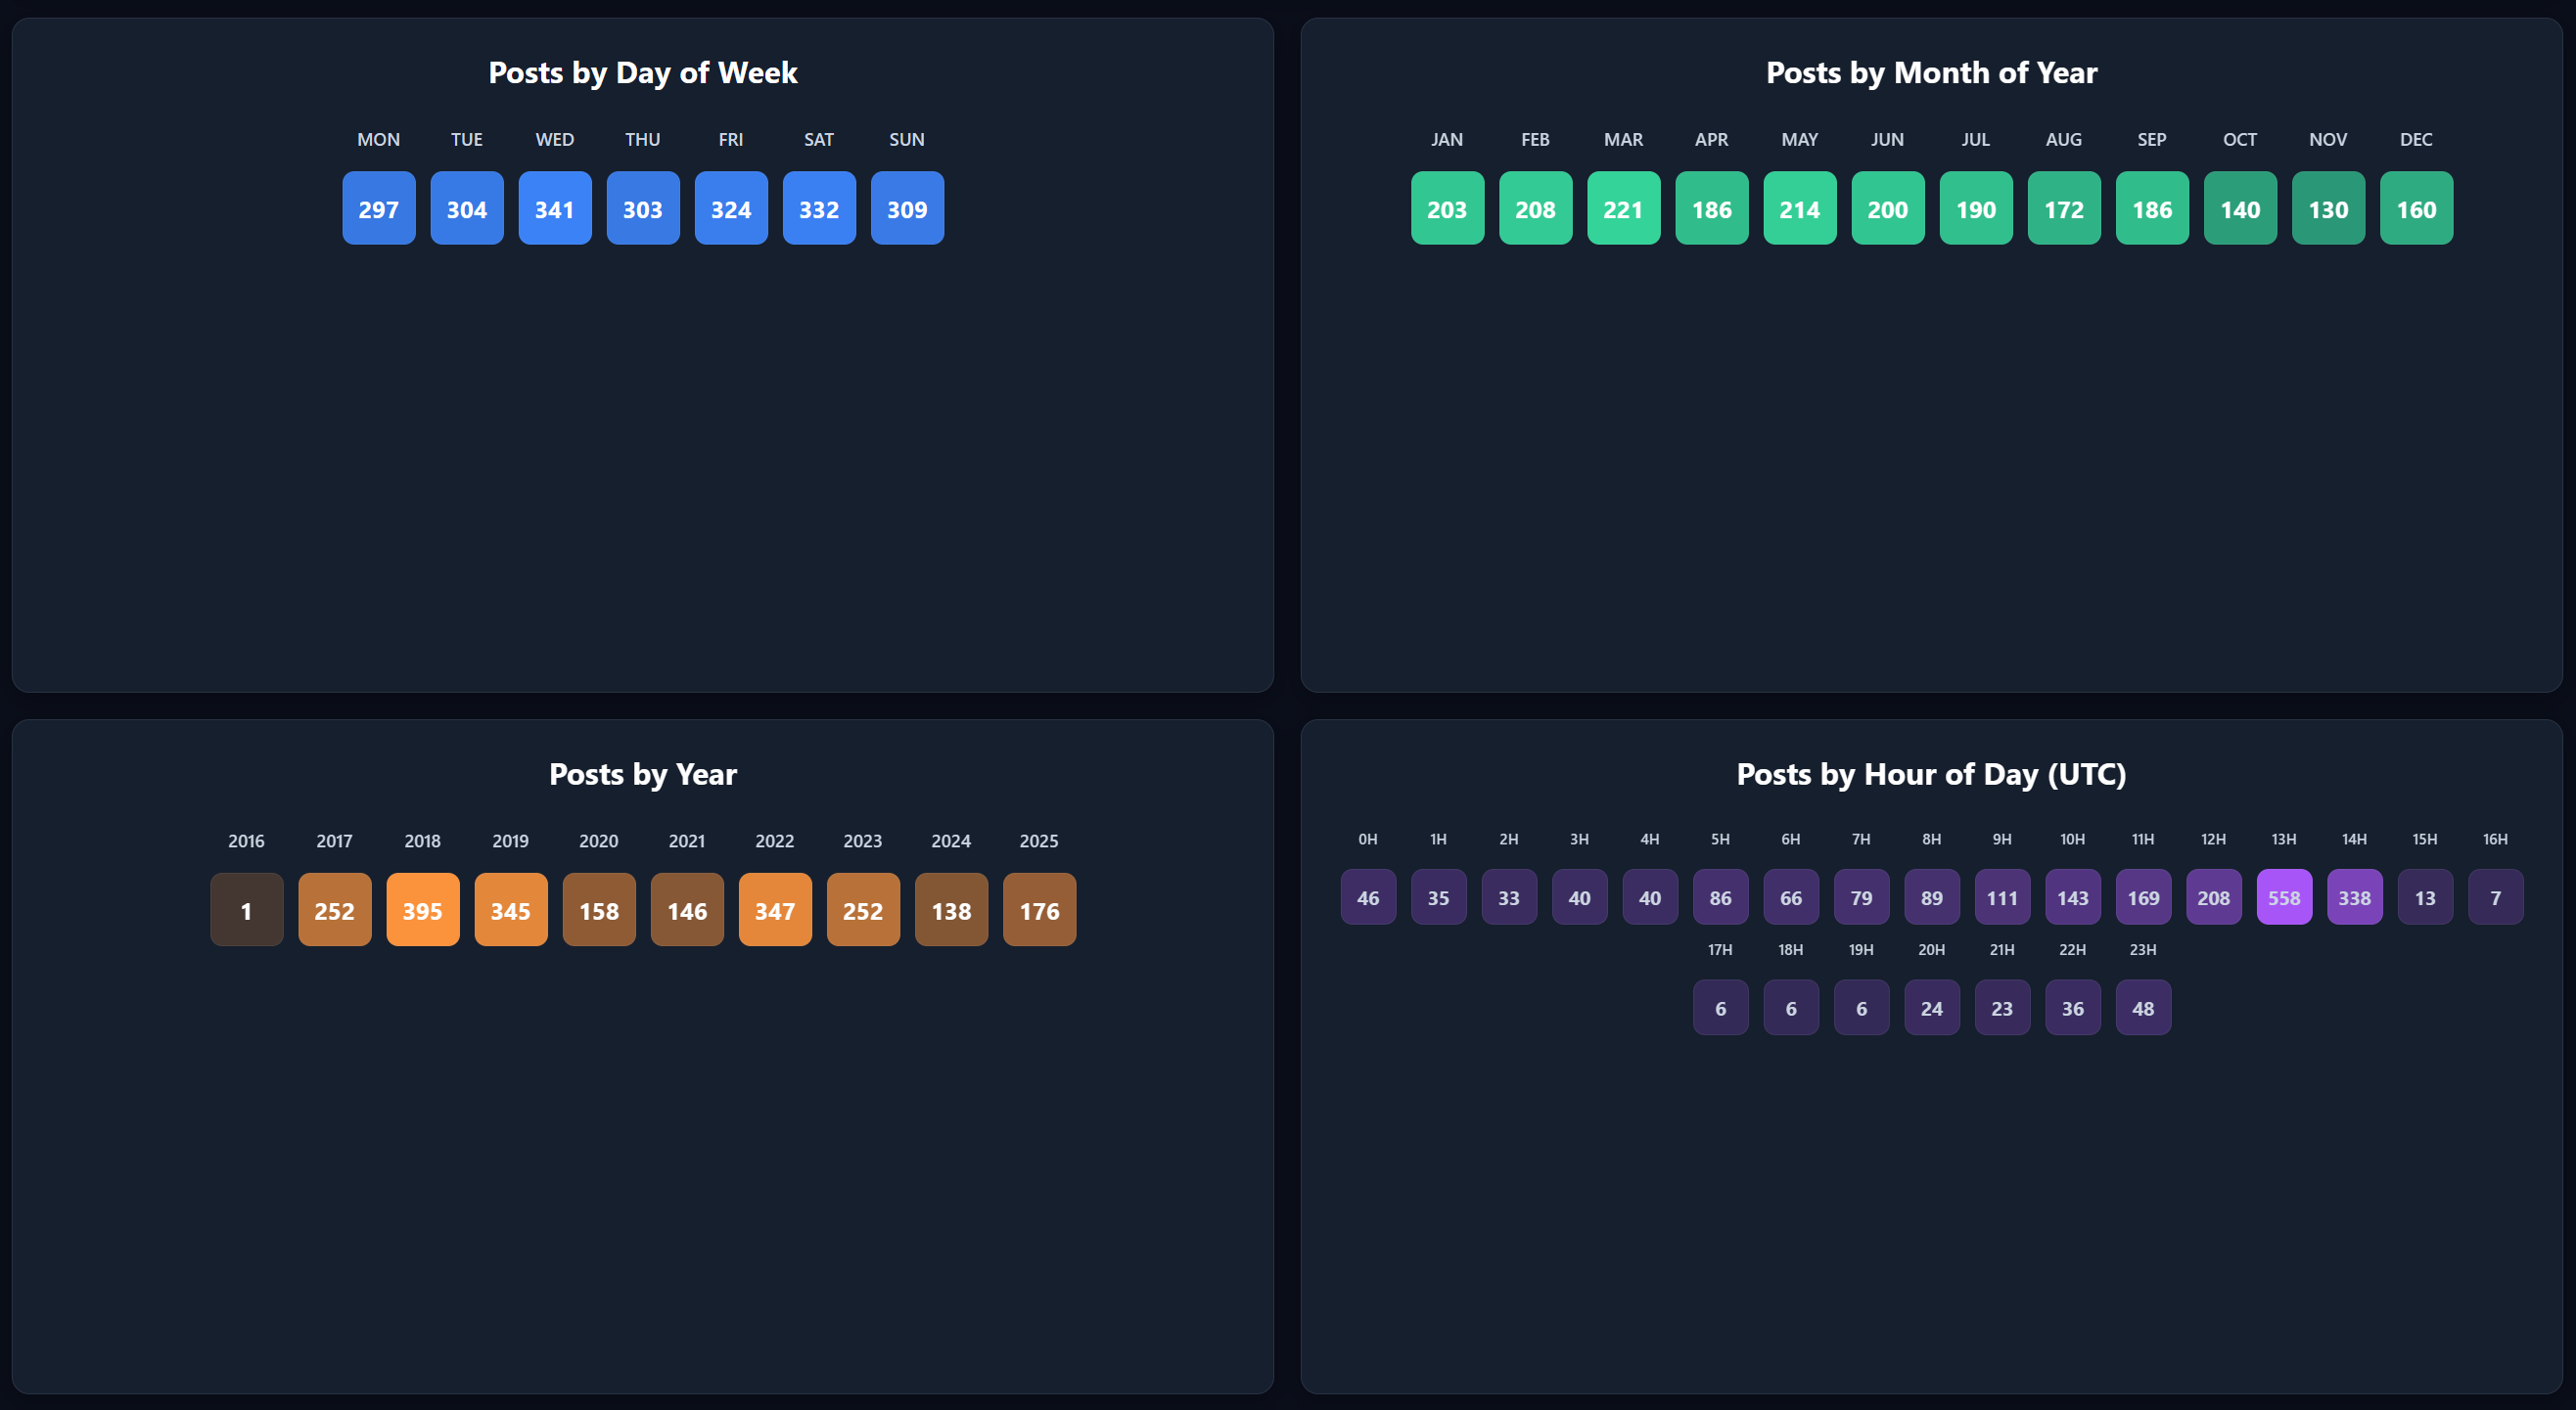The image size is (2576, 1410).
Task: Select the 20H tile with 24
Action: (1931, 1007)
